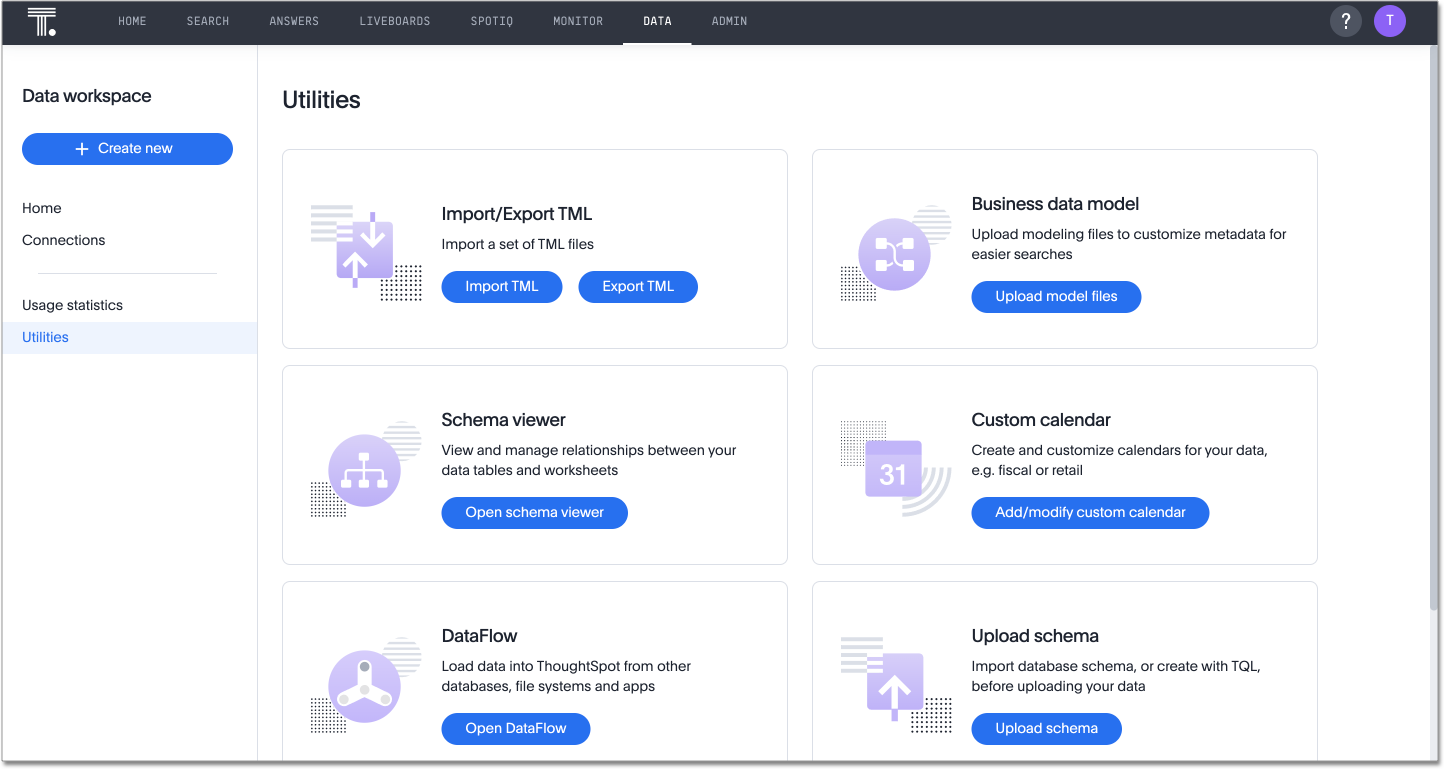The width and height of the screenshot is (1444, 769).
Task: Open the schema viewer
Action: pyautogui.click(x=534, y=512)
